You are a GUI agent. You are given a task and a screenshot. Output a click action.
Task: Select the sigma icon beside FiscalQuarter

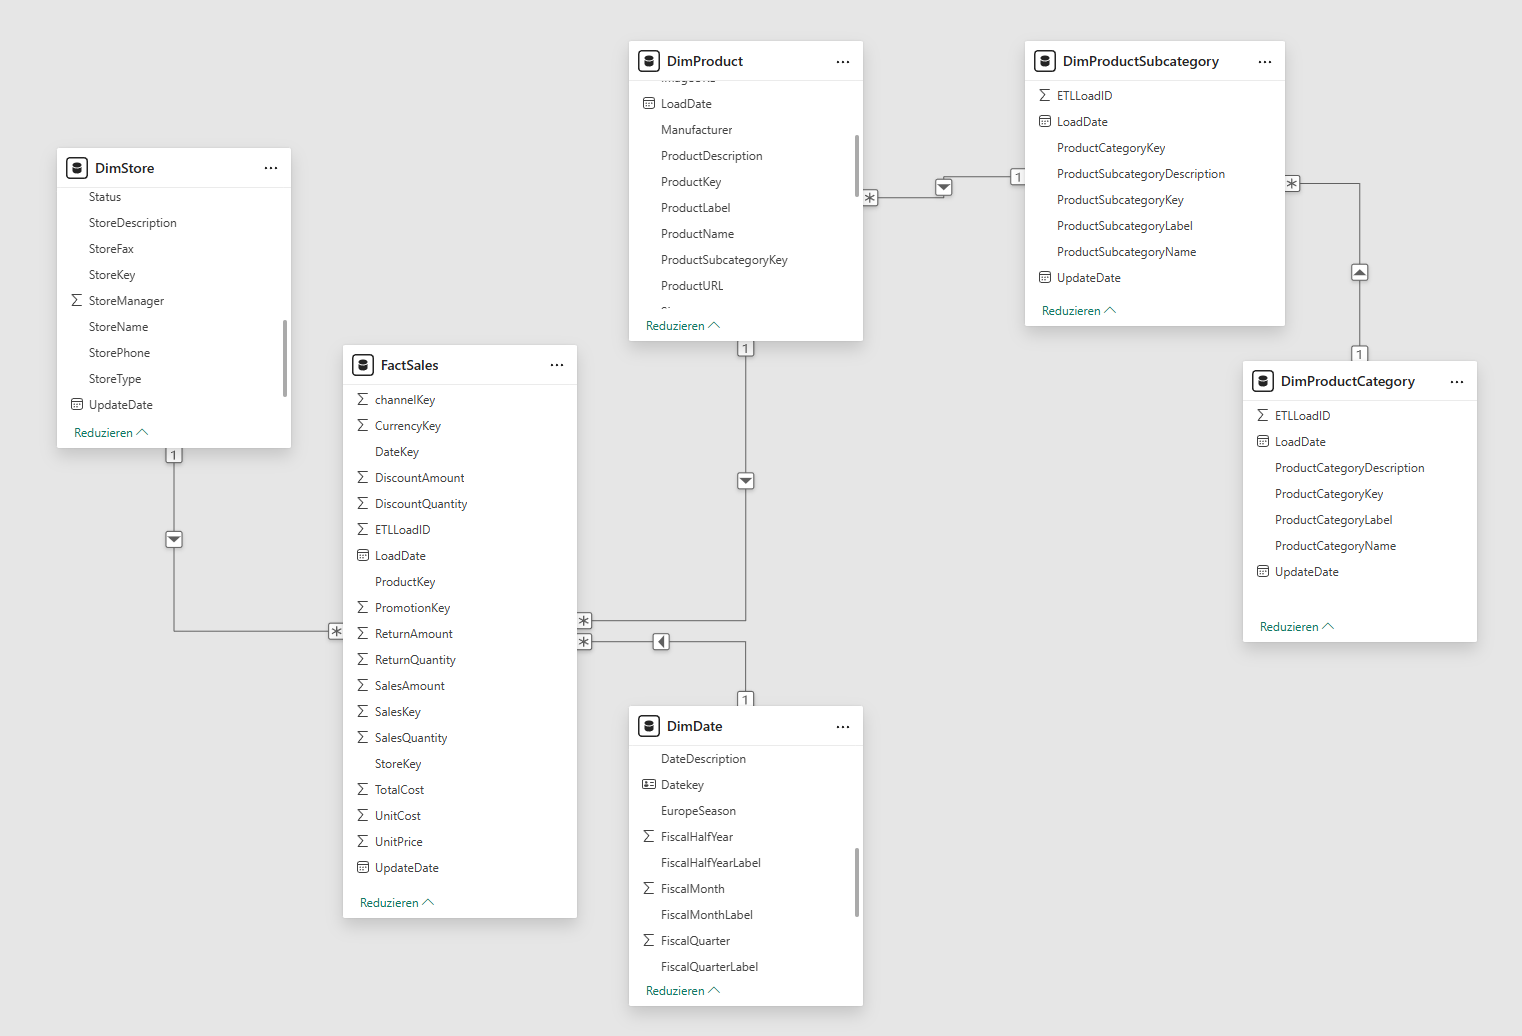pos(649,940)
